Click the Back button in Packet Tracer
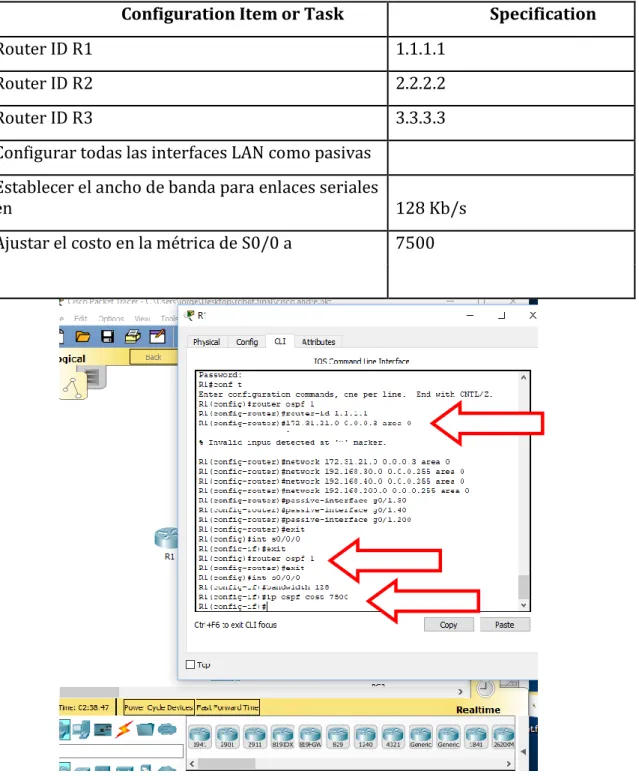639x780 pixels. (154, 357)
